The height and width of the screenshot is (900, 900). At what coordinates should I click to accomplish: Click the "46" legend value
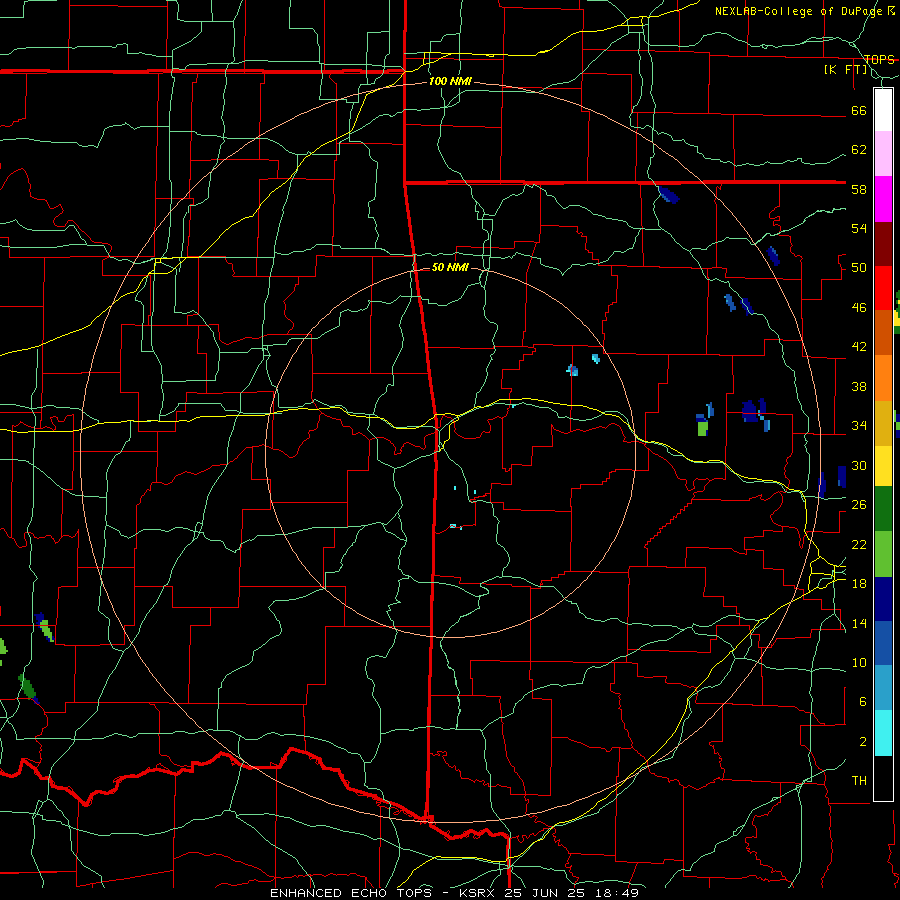point(859,308)
